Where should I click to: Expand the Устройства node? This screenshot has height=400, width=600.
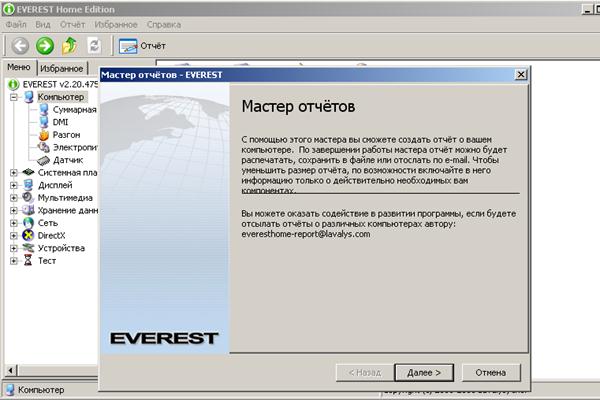tap(14, 248)
